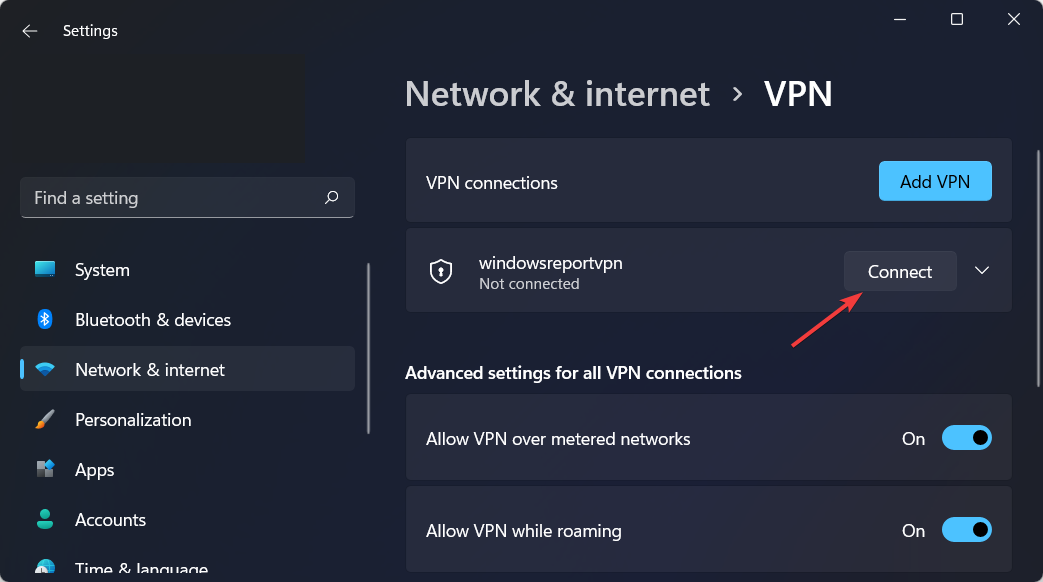
Task: Click the System monitor icon
Action: 45,270
